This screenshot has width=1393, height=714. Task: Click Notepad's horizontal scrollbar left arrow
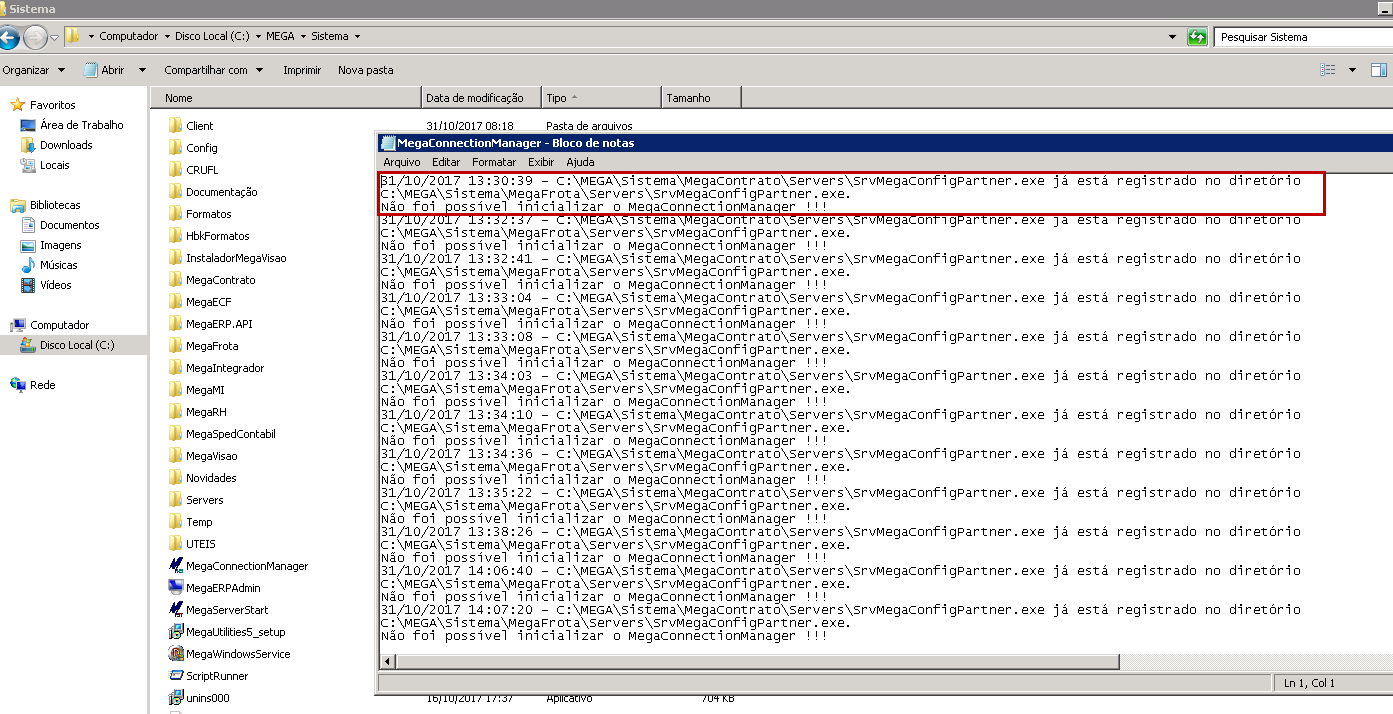tap(388, 661)
